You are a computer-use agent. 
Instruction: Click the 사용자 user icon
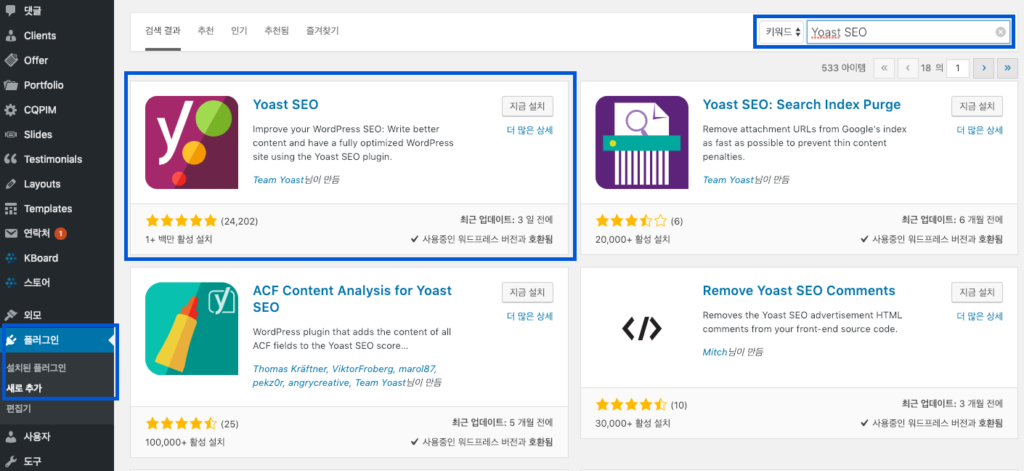(x=10, y=436)
